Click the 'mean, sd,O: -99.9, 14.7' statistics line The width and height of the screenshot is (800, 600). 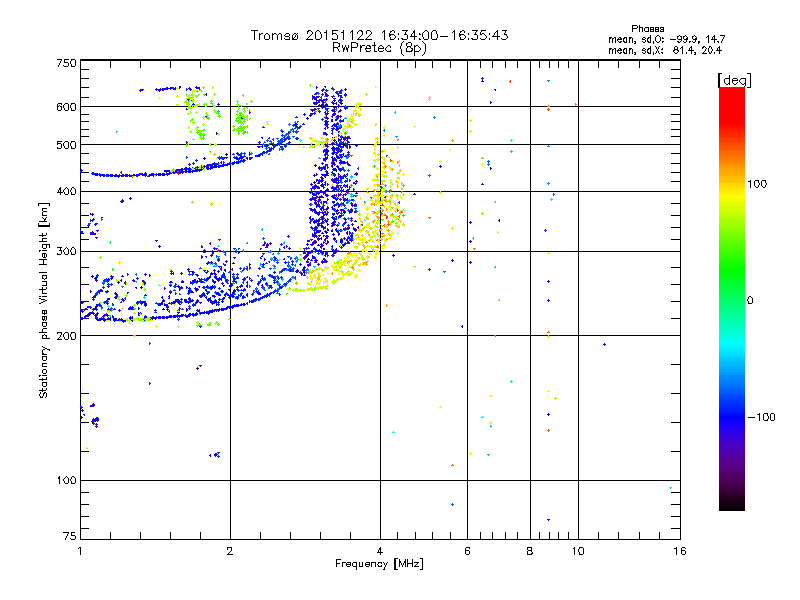[x=666, y=40]
